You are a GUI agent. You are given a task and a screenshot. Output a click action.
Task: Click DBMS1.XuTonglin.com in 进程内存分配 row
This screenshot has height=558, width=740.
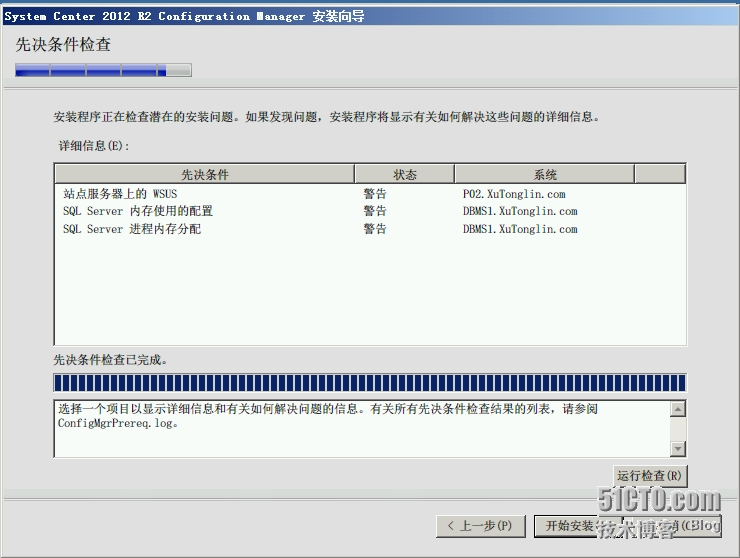pyautogui.click(x=520, y=229)
